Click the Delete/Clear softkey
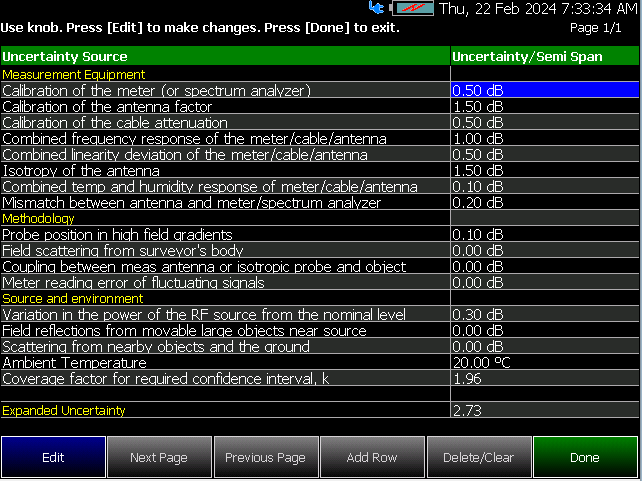This screenshot has height=481, width=642. click(479, 457)
